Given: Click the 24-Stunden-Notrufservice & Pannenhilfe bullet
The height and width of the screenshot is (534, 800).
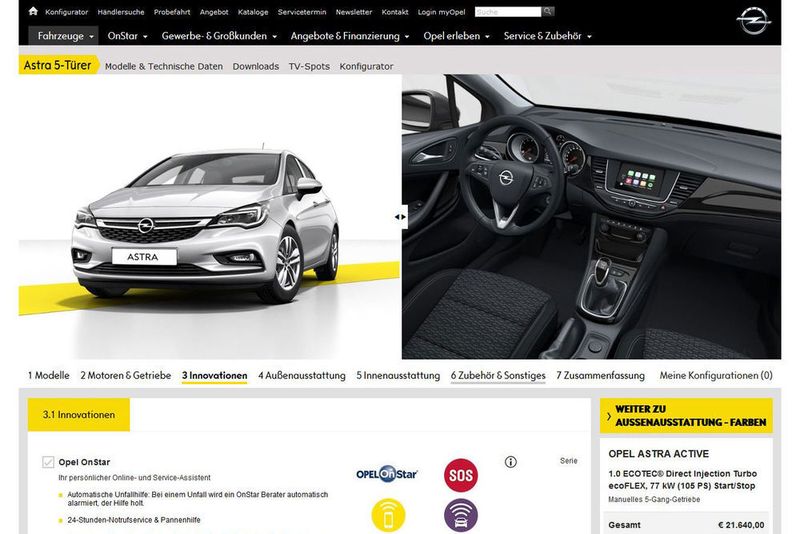Looking at the screenshot, I should (x=134, y=520).
